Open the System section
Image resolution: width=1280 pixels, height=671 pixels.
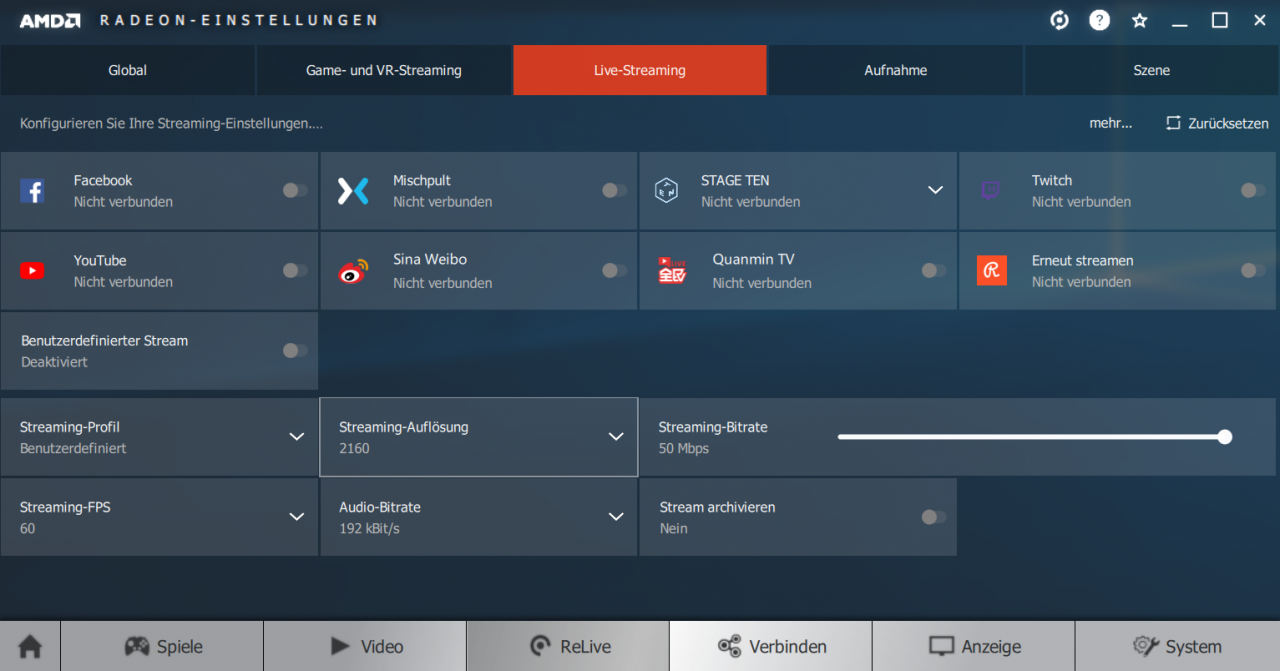pos(1177,646)
